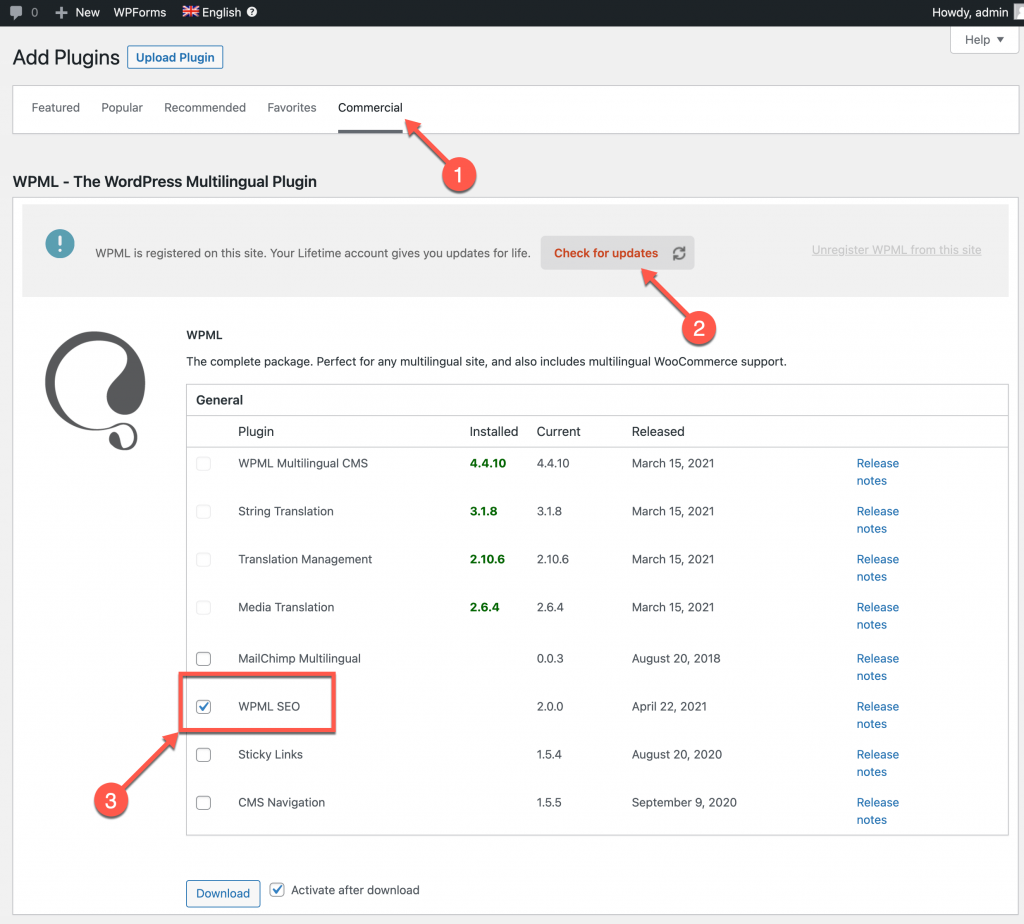The width and height of the screenshot is (1024, 924).
Task: Open Release notes for WPML Multilingual CMS
Action: click(x=878, y=471)
